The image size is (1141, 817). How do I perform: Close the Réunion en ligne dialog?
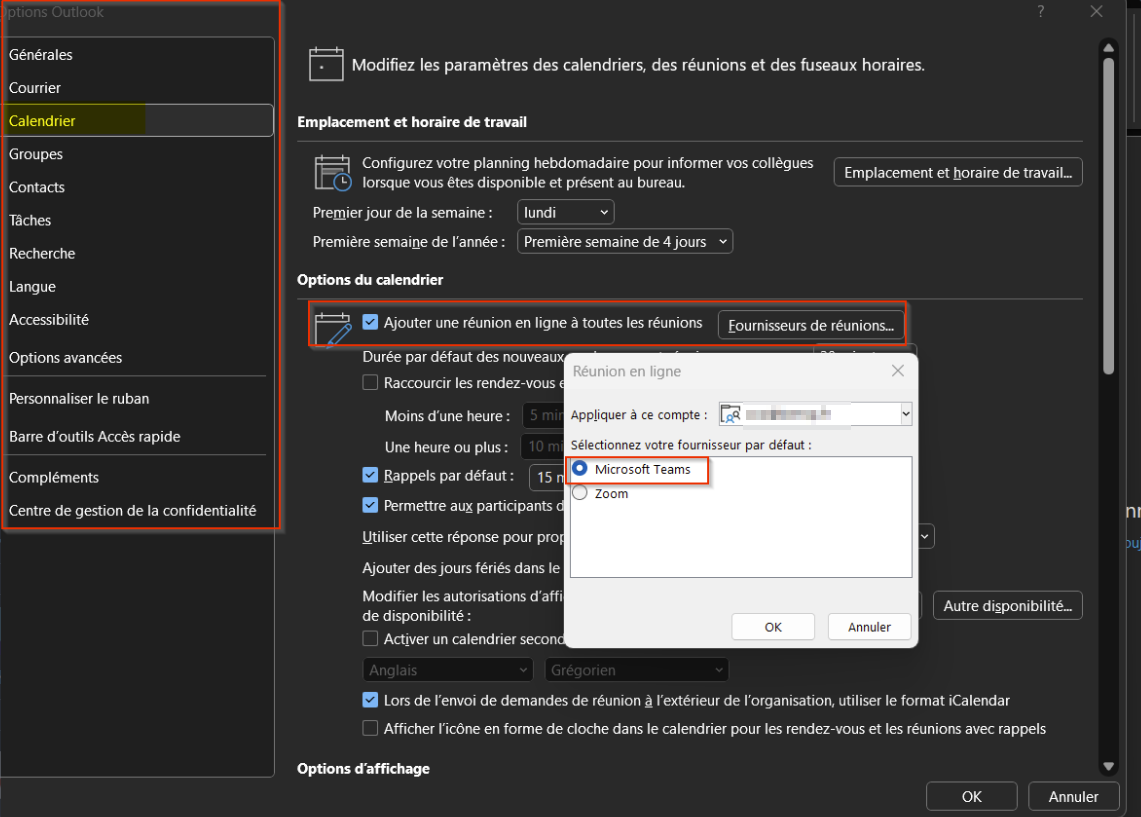898,371
